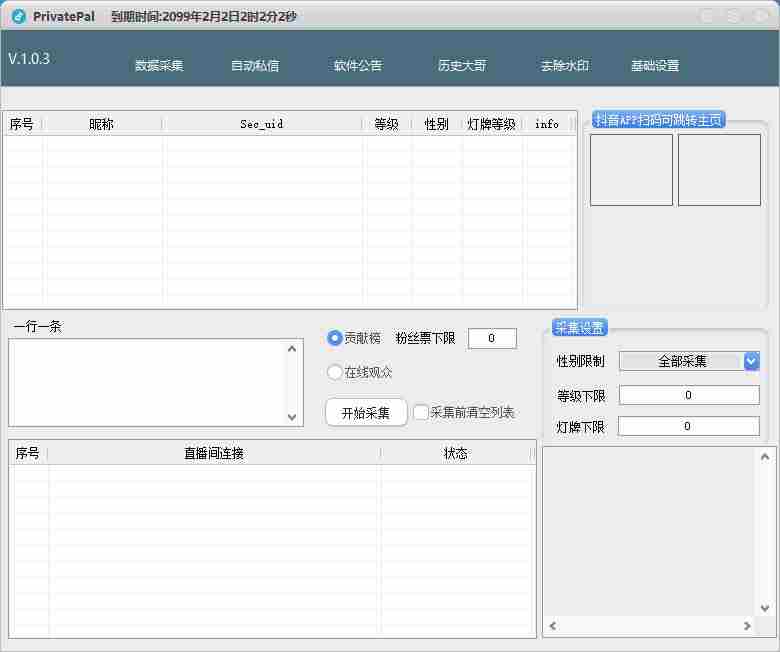The image size is (780, 652).
Task: Click the PrivatePal app logo icon
Action: pyautogui.click(x=18, y=16)
